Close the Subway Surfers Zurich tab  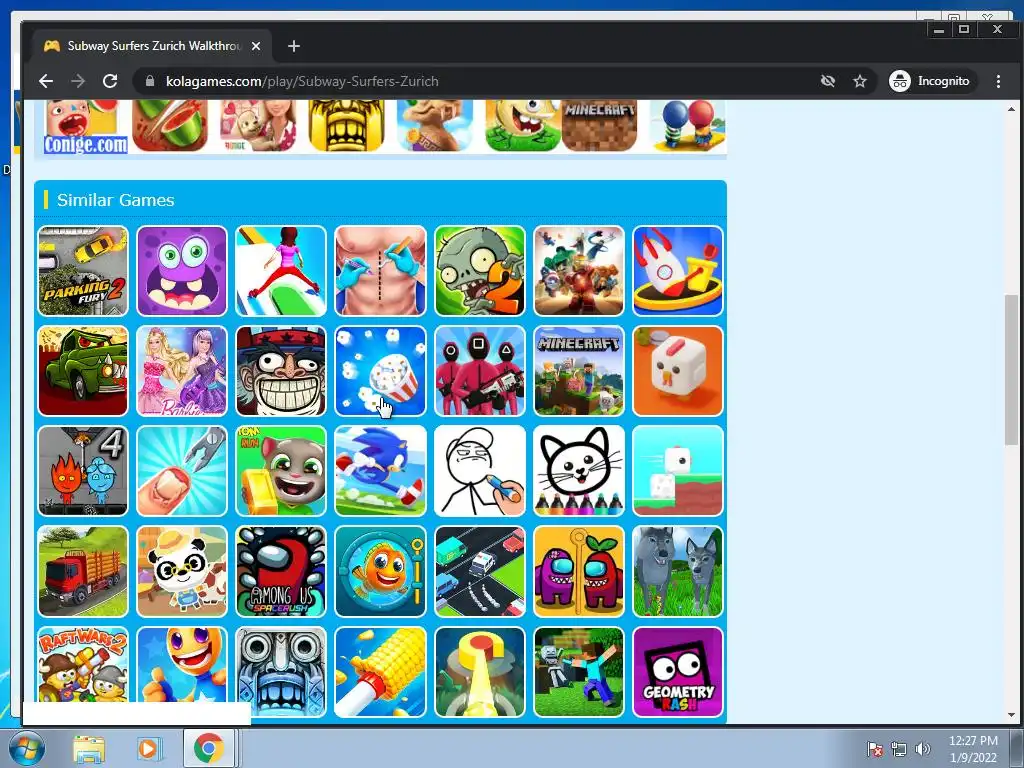point(256,46)
